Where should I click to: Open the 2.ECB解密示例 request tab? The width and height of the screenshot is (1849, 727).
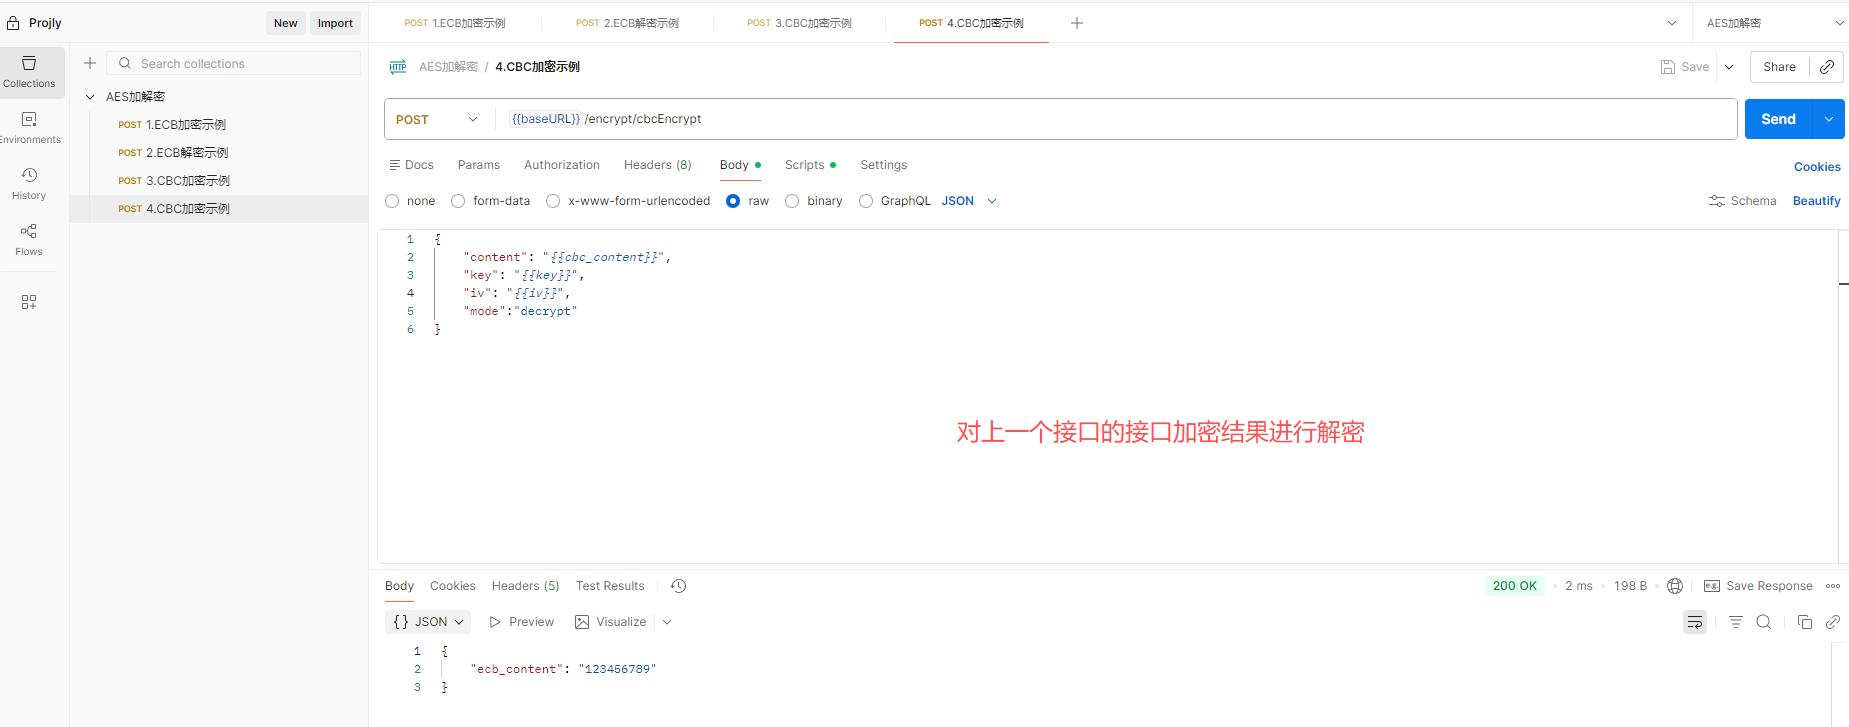pos(627,23)
